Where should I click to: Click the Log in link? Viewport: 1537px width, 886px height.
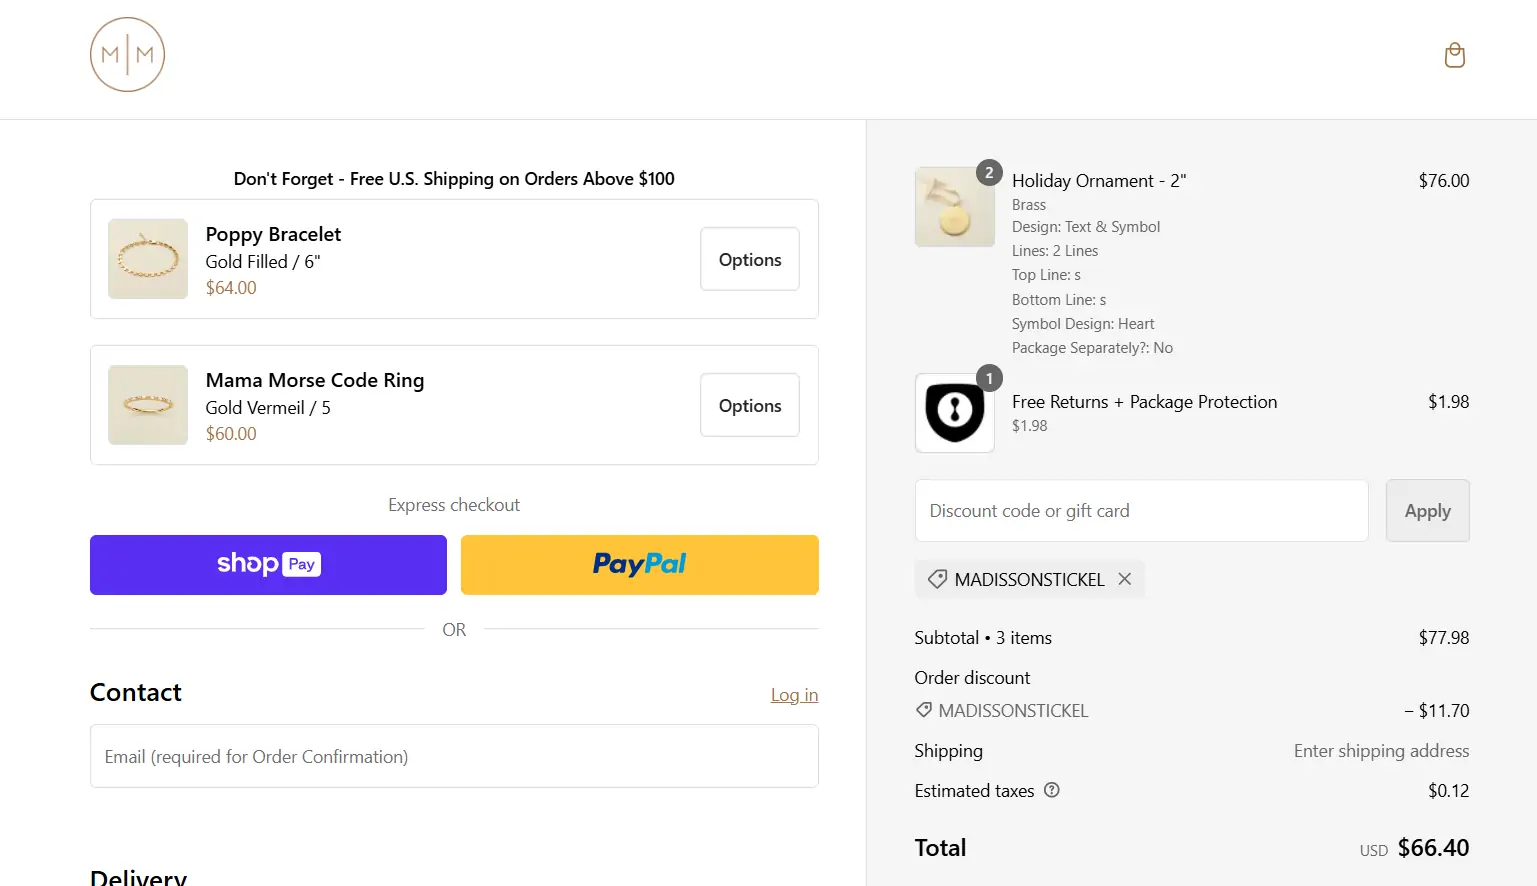[794, 695]
